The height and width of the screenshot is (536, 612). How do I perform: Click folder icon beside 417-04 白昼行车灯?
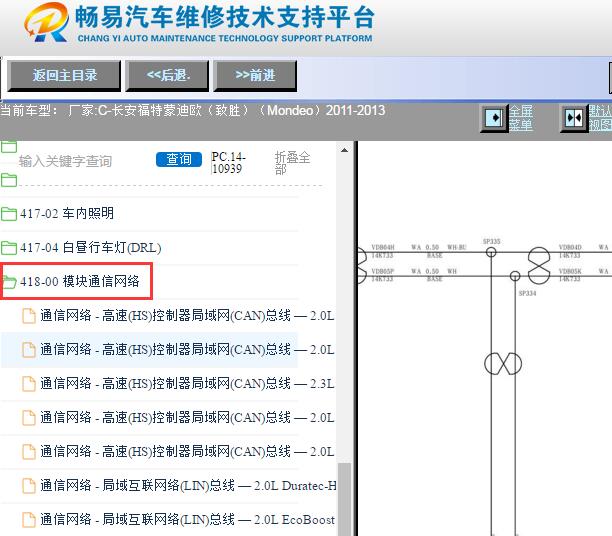9,248
